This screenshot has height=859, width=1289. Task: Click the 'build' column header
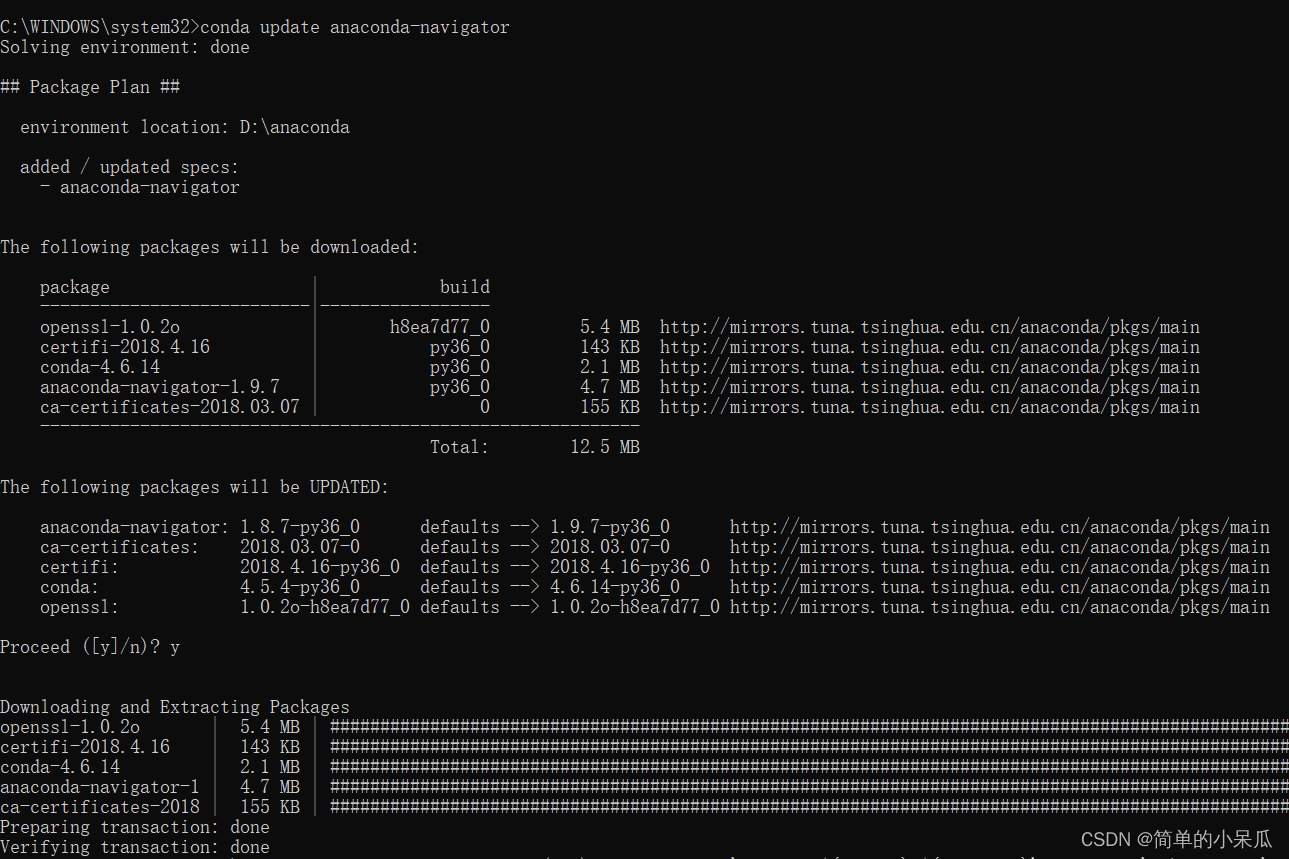coord(465,287)
